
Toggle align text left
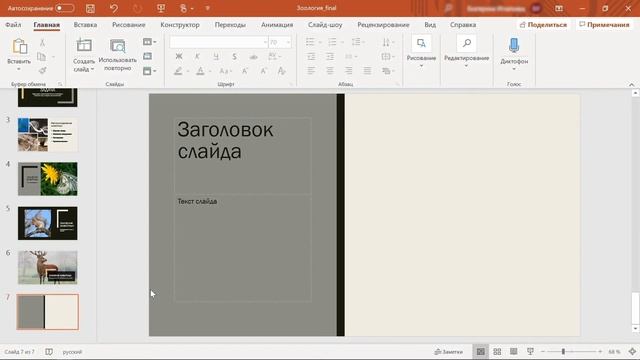tap(311, 71)
